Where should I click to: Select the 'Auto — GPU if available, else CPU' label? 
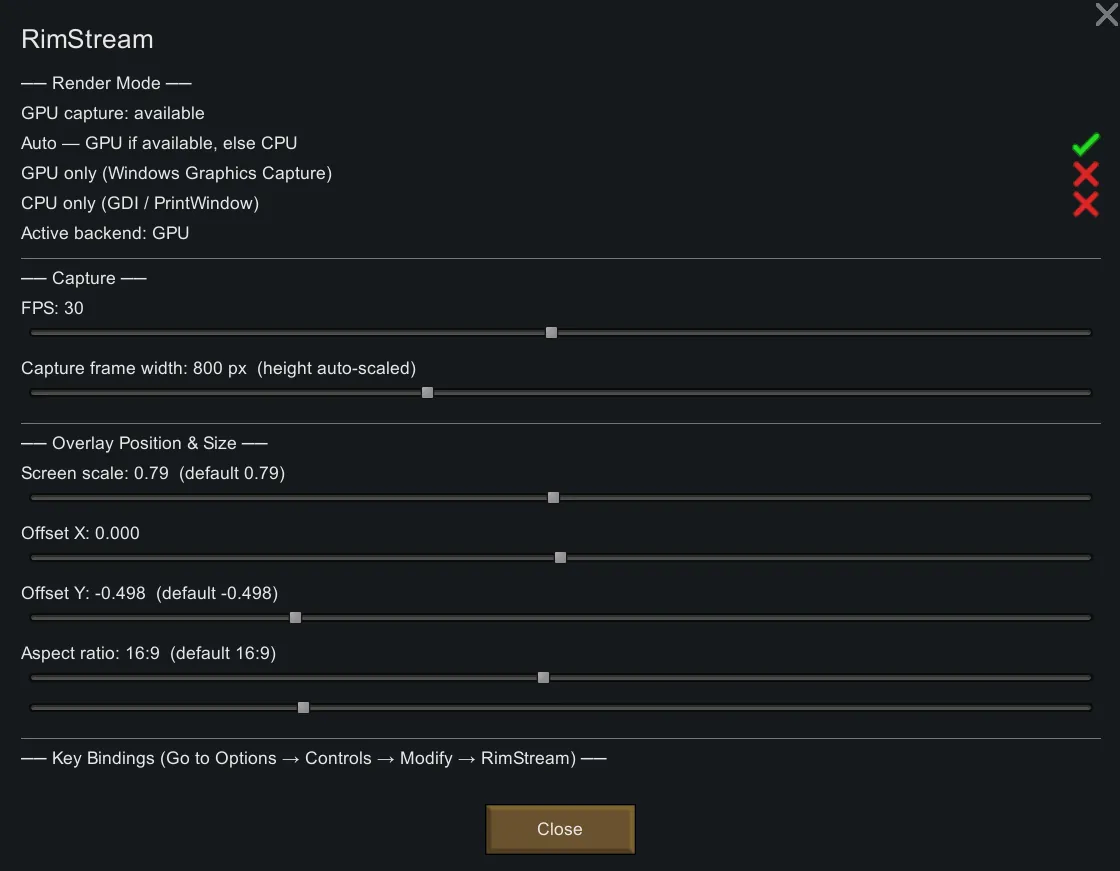click(159, 143)
